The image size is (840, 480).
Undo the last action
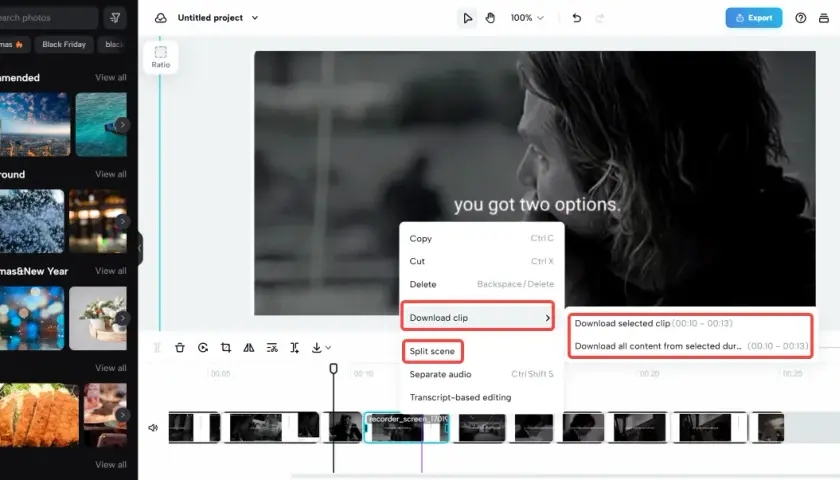coord(576,18)
